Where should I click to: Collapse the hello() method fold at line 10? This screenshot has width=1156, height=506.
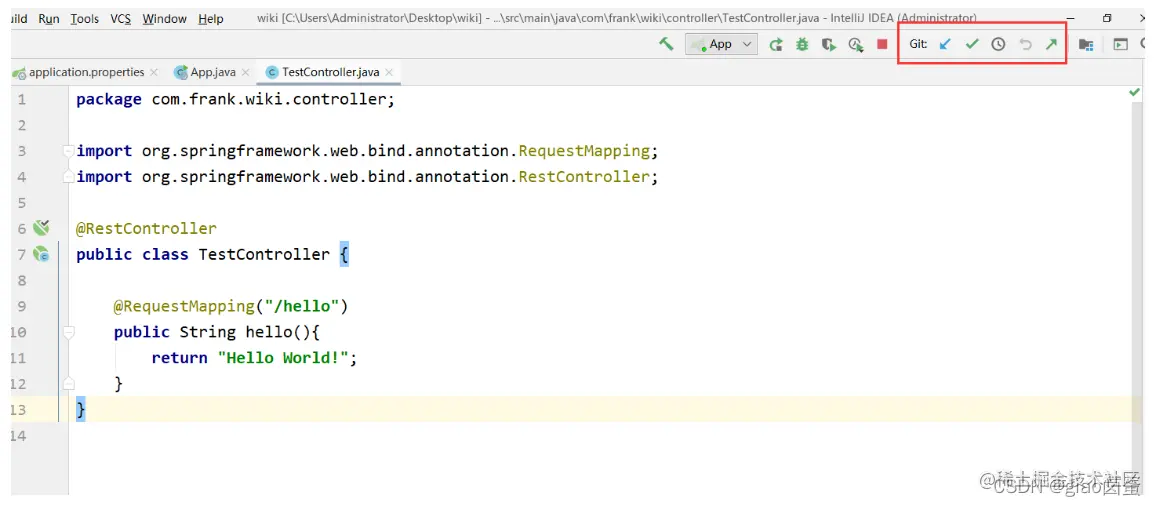(69, 332)
